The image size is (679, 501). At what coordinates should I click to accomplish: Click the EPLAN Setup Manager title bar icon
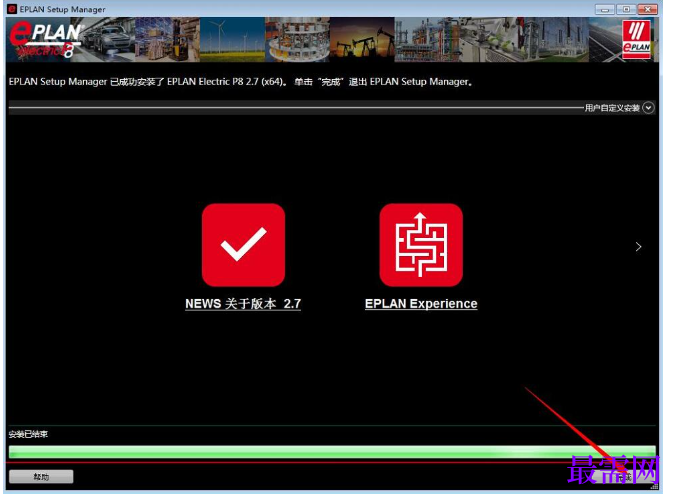coord(12,9)
